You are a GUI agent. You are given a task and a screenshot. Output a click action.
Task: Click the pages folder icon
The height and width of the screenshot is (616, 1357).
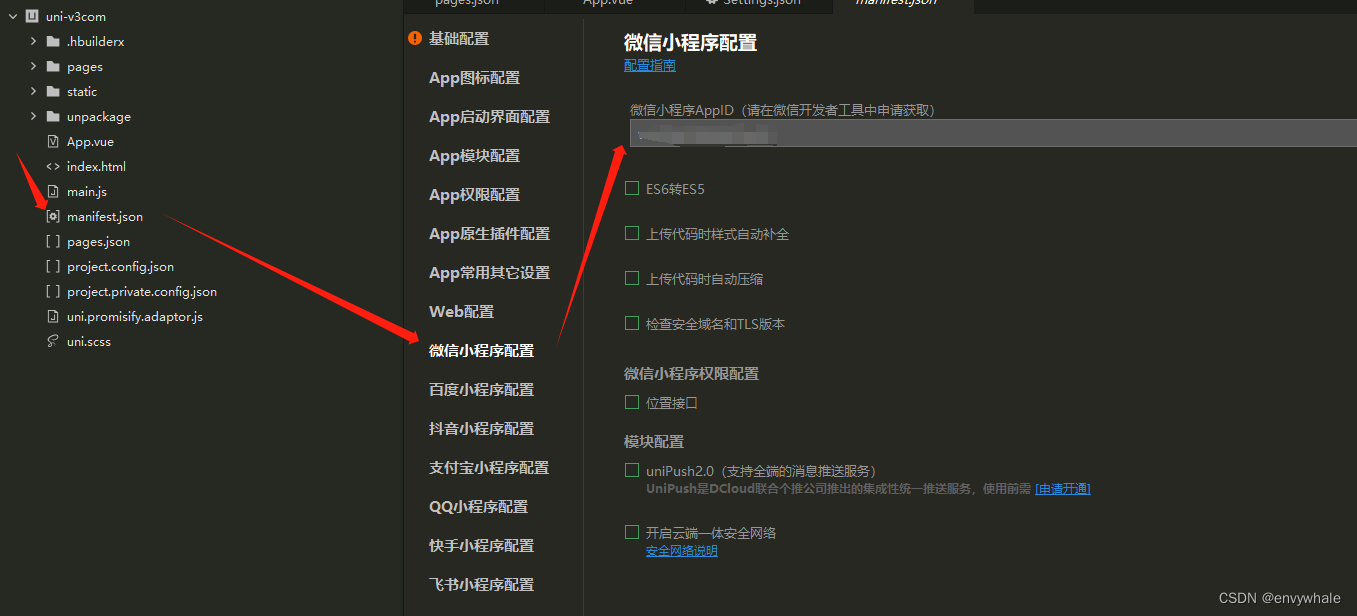click(53, 67)
